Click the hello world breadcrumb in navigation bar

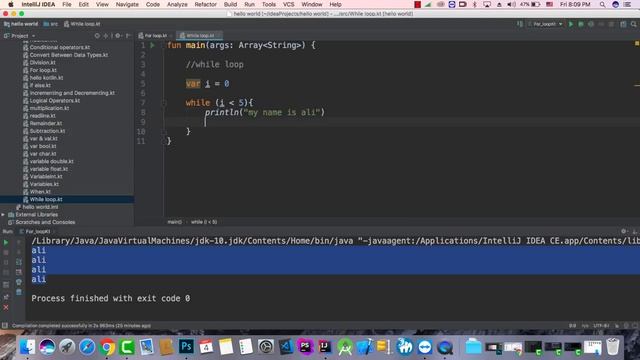pyautogui.click(x=21, y=24)
